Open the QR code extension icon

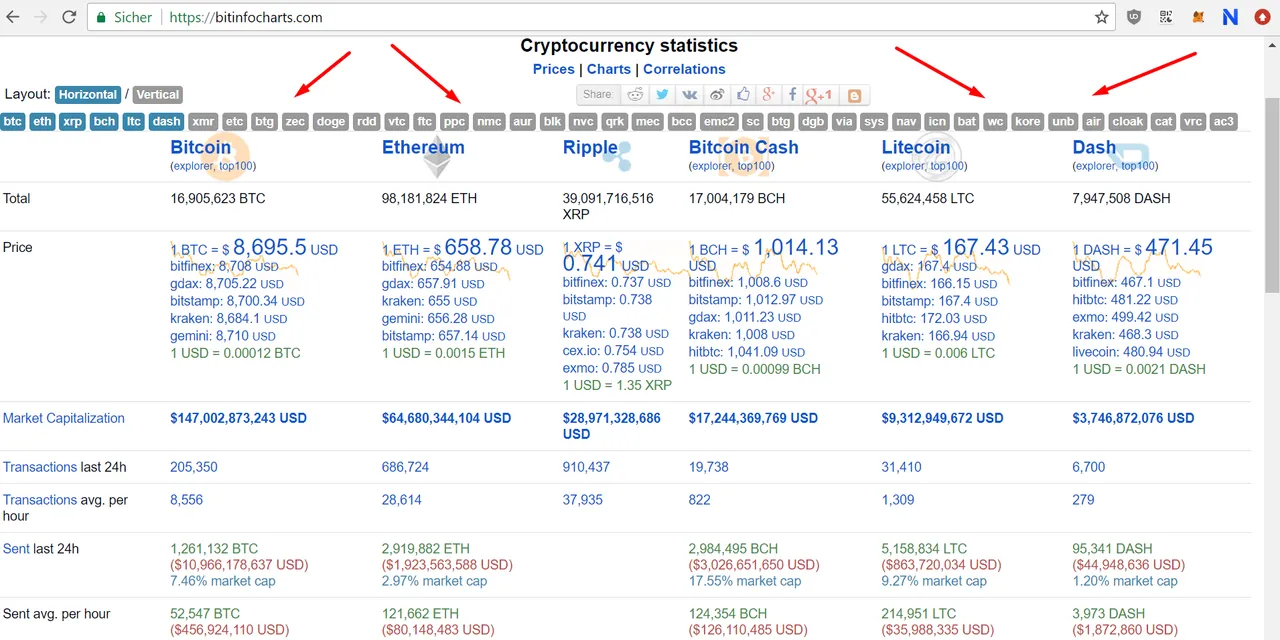(x=1166, y=17)
